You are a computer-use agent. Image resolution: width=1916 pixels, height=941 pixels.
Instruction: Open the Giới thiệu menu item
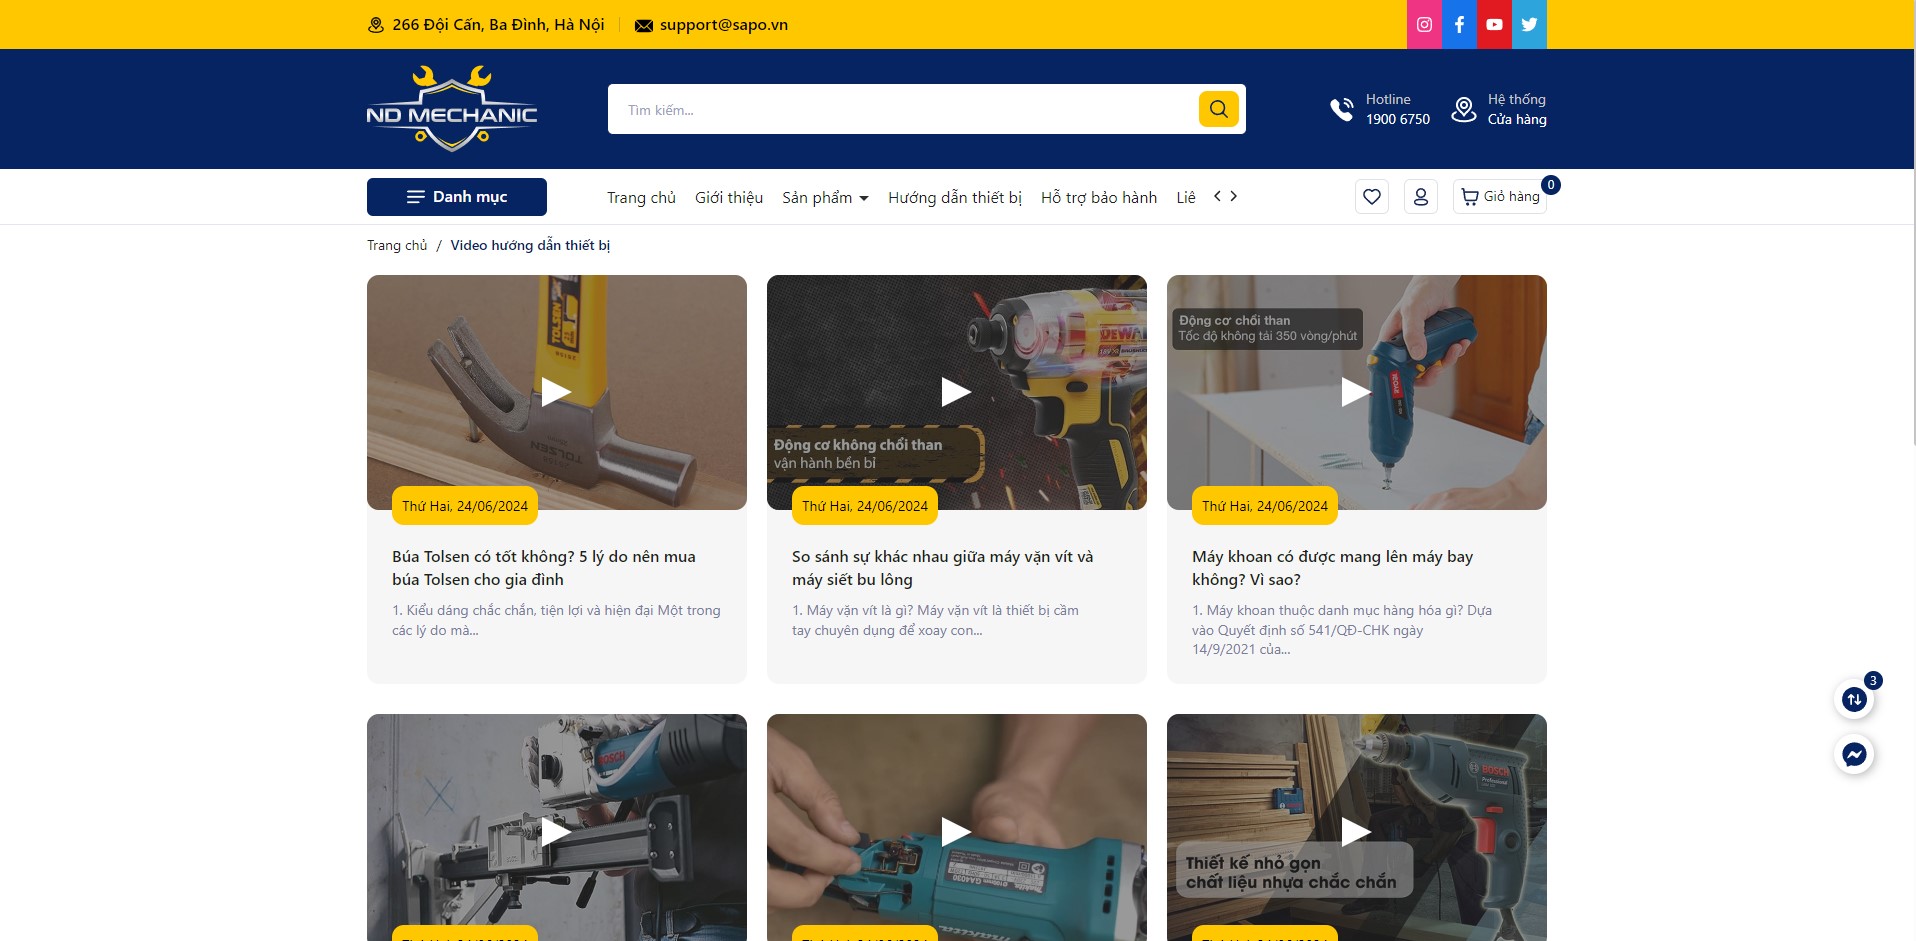coord(729,198)
